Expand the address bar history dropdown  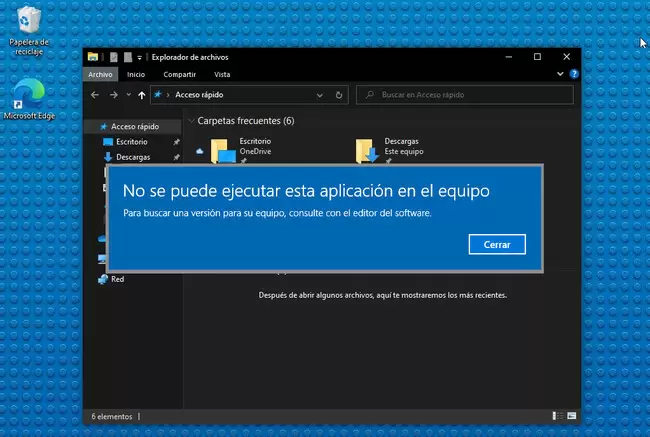pos(320,95)
